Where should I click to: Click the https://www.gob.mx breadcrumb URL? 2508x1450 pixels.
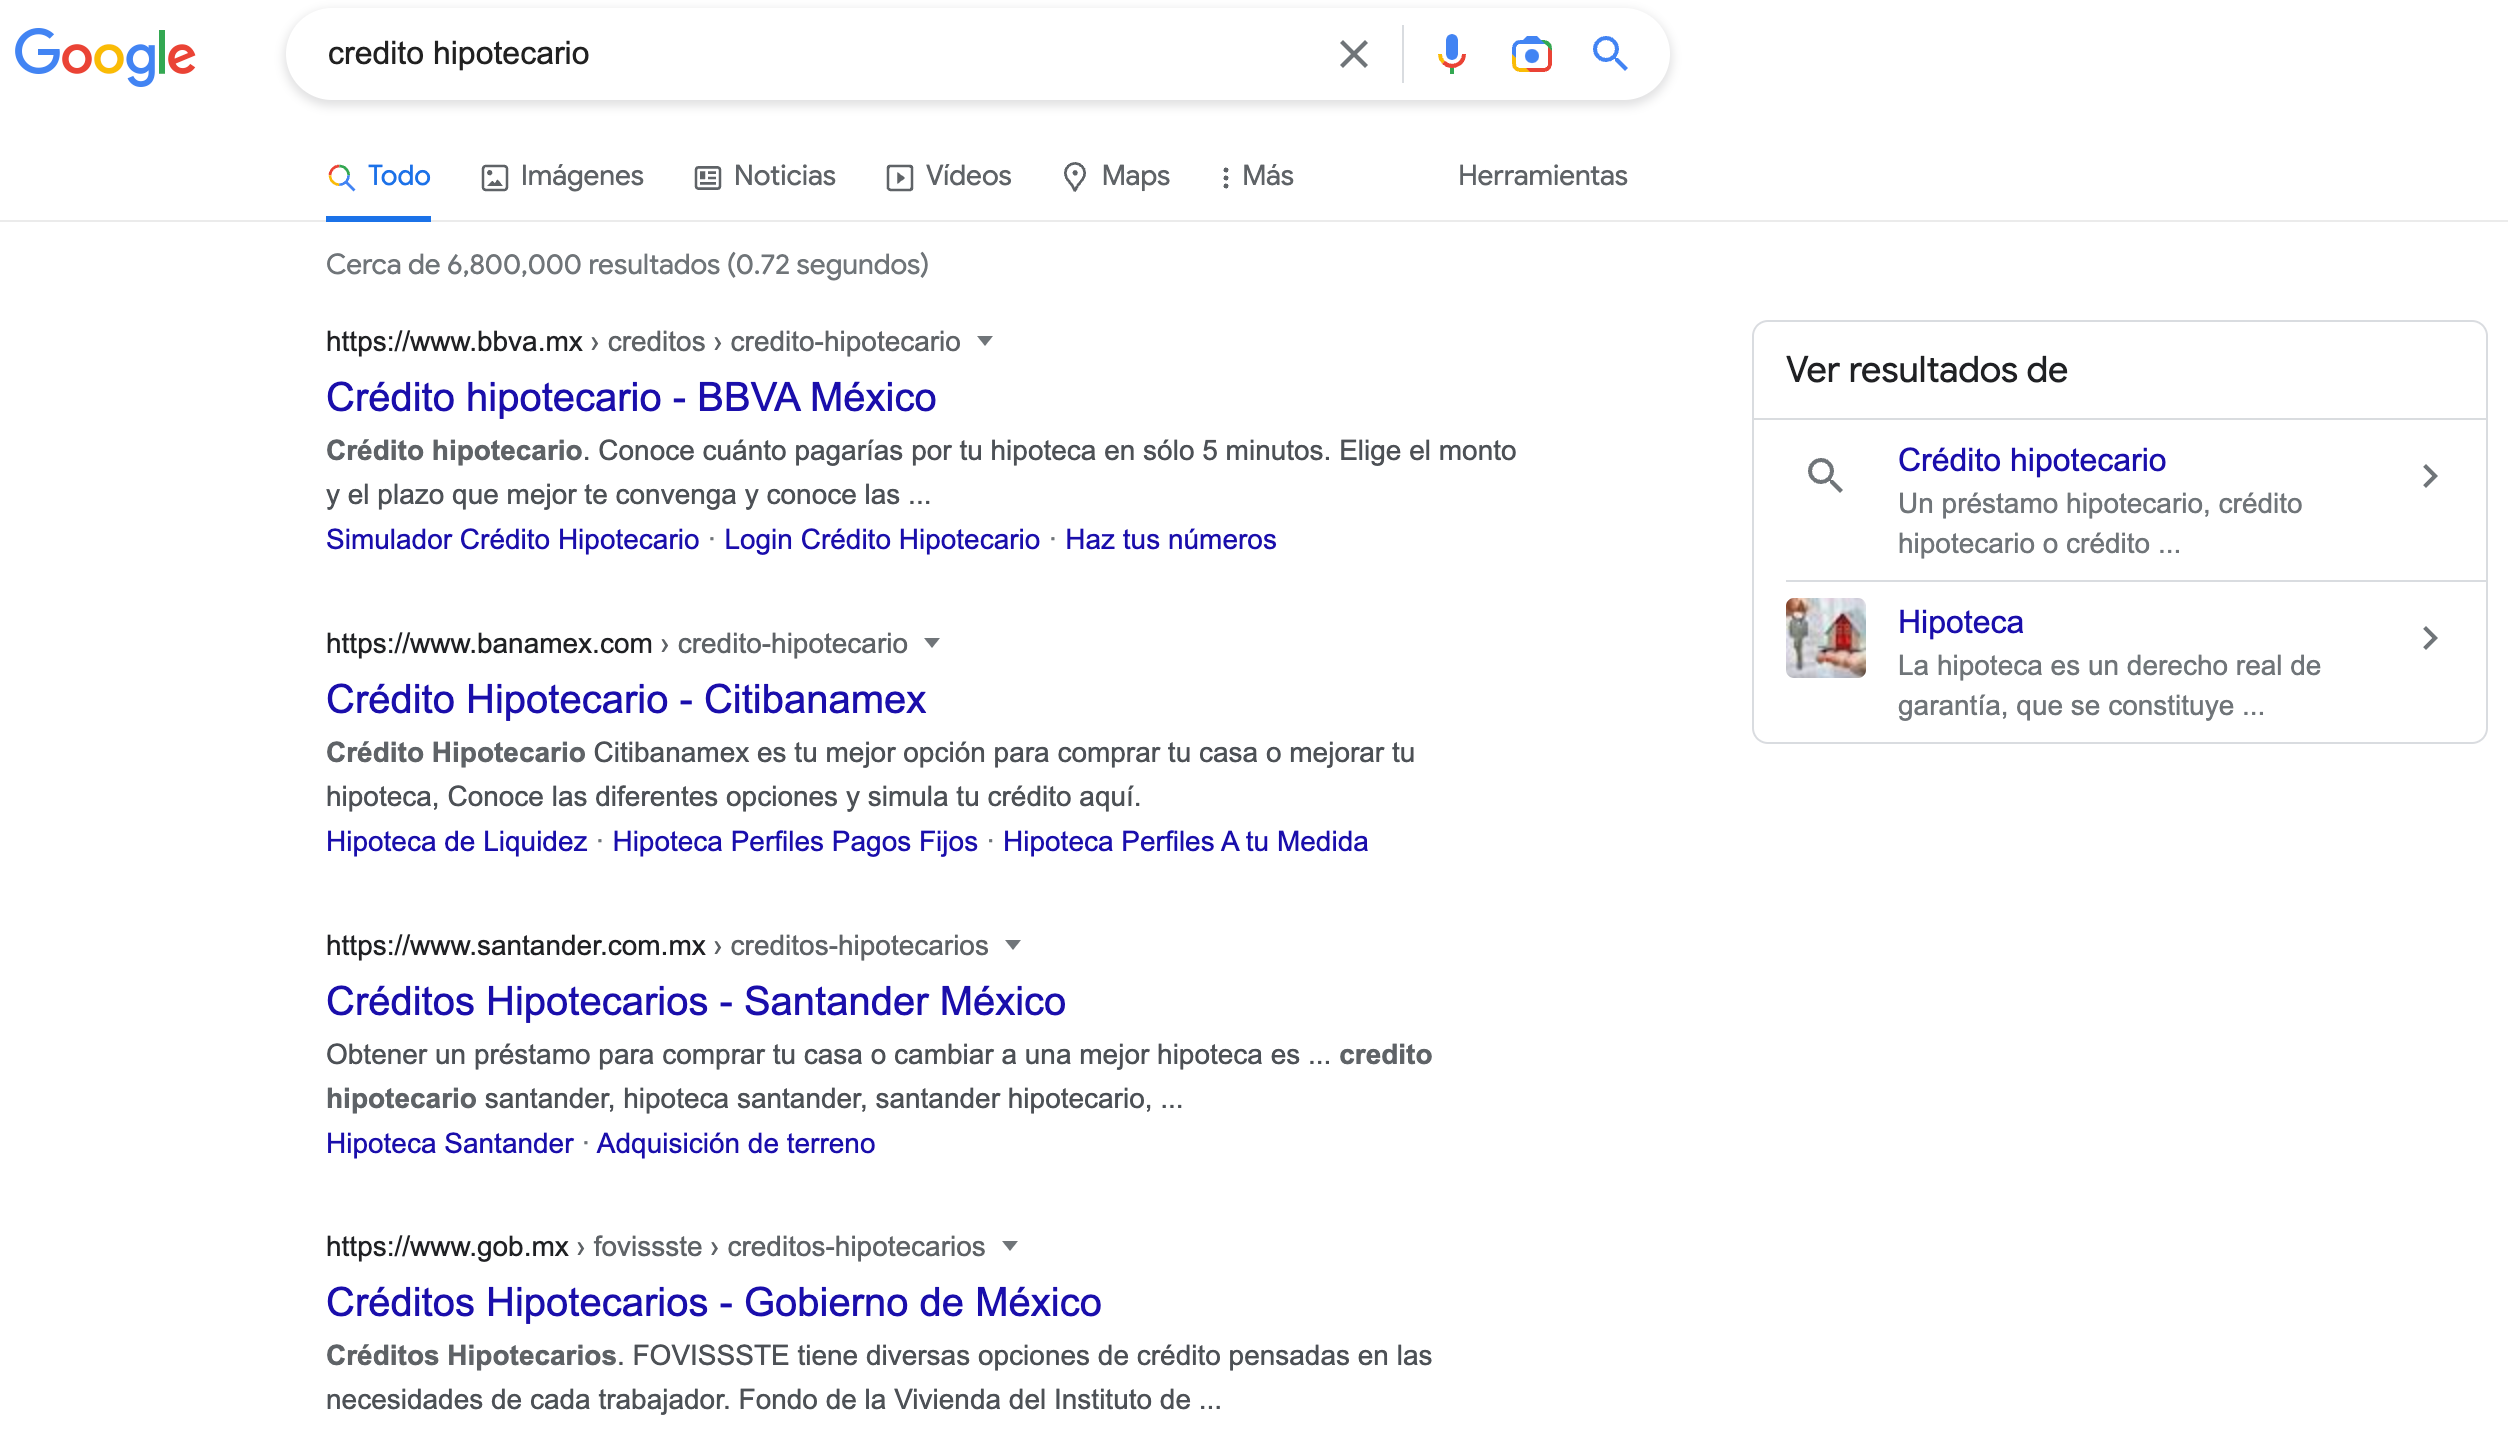point(447,1247)
